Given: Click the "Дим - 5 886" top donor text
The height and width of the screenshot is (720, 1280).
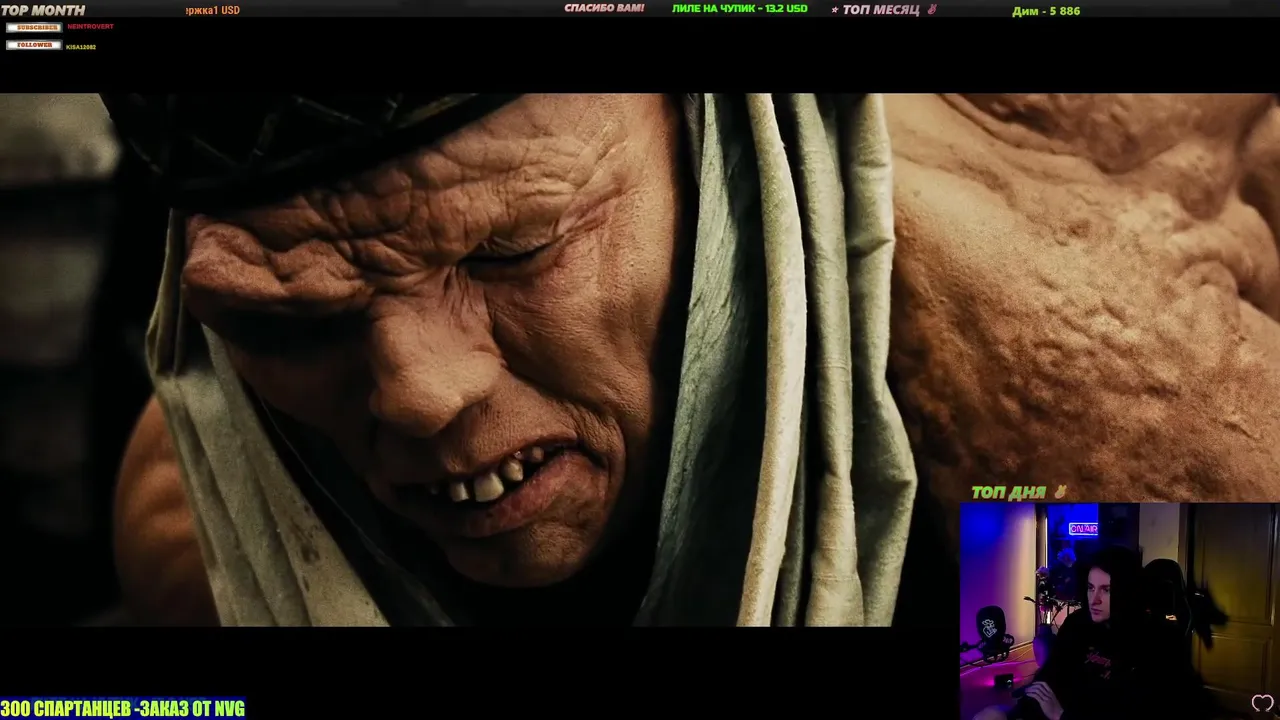Looking at the screenshot, I should click(1046, 11).
